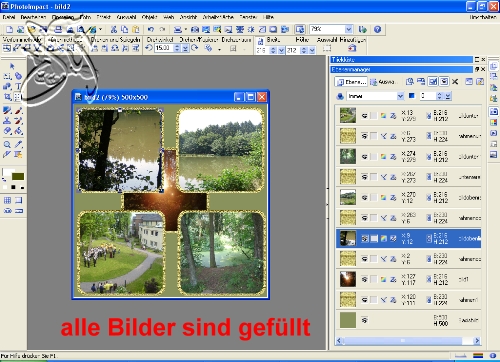Click the rotate-by-angle icon left of 15.00
Screen dimensions: 500x362
pos(149,48)
